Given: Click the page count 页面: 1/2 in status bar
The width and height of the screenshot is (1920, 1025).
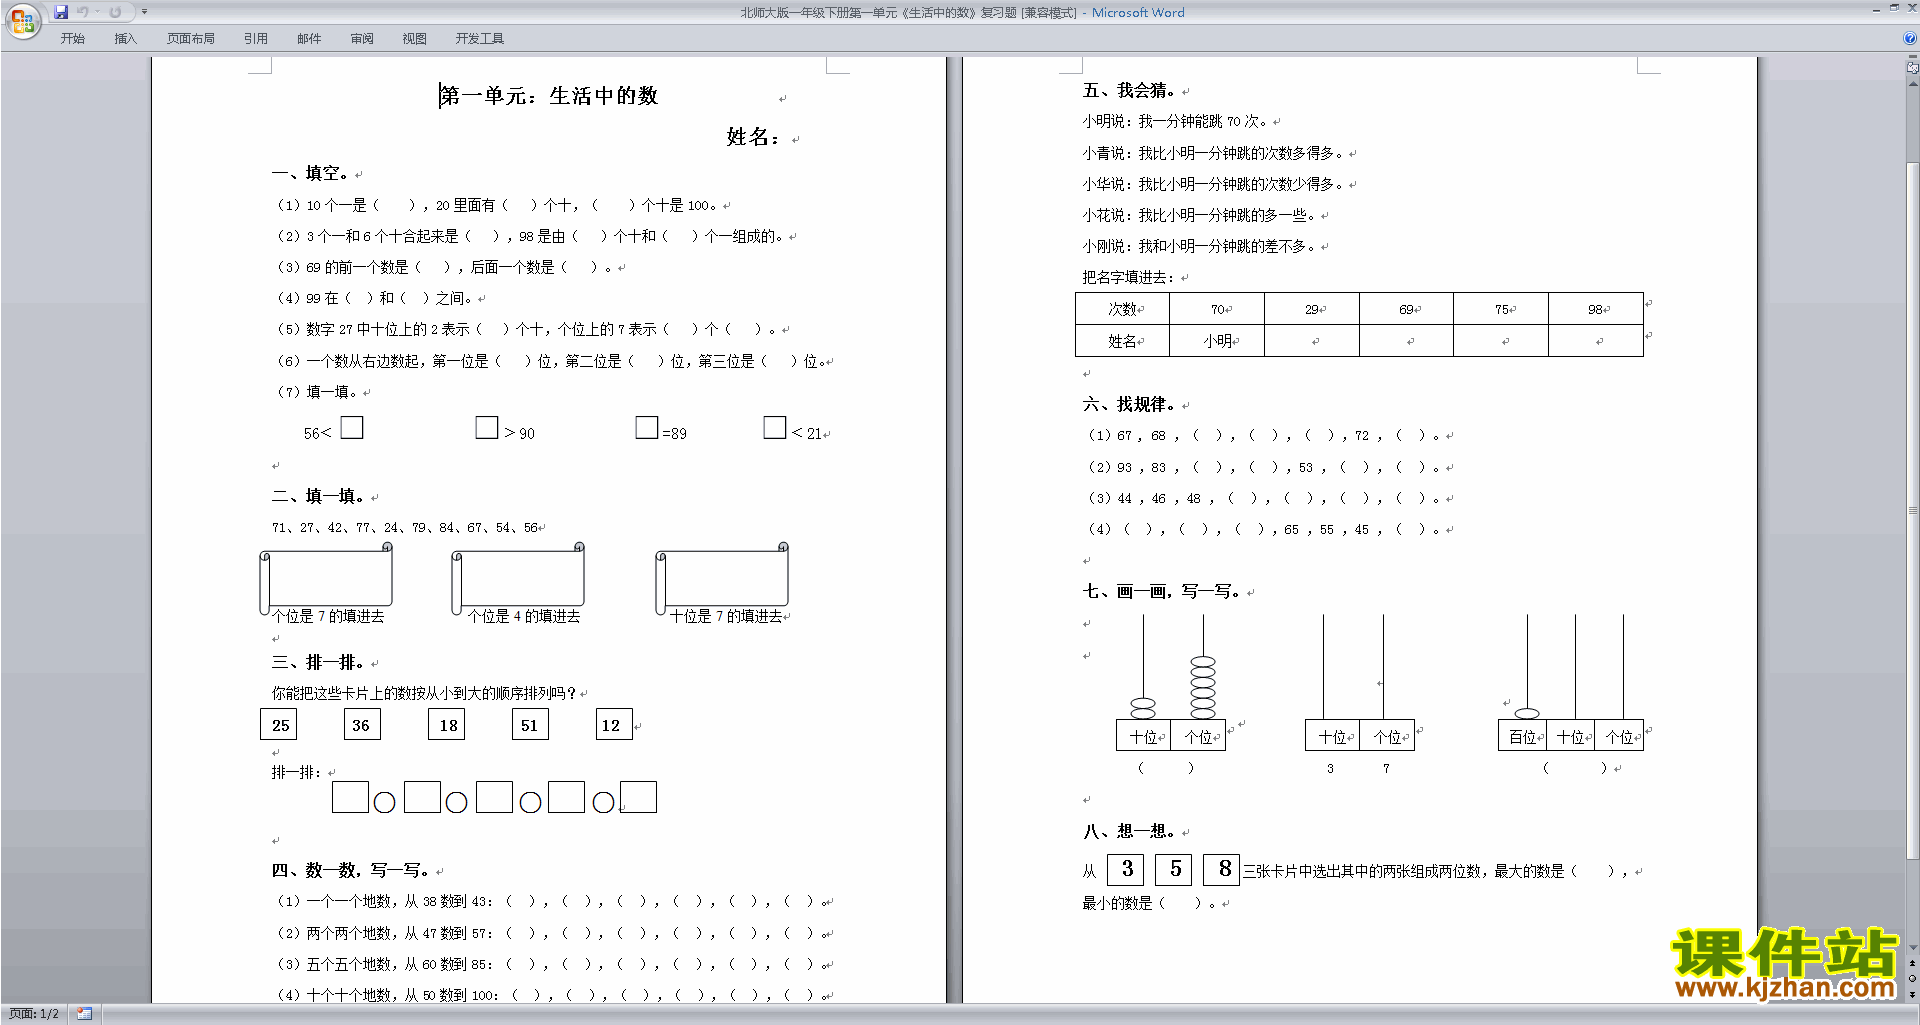Looking at the screenshot, I should pyautogui.click(x=34, y=1014).
